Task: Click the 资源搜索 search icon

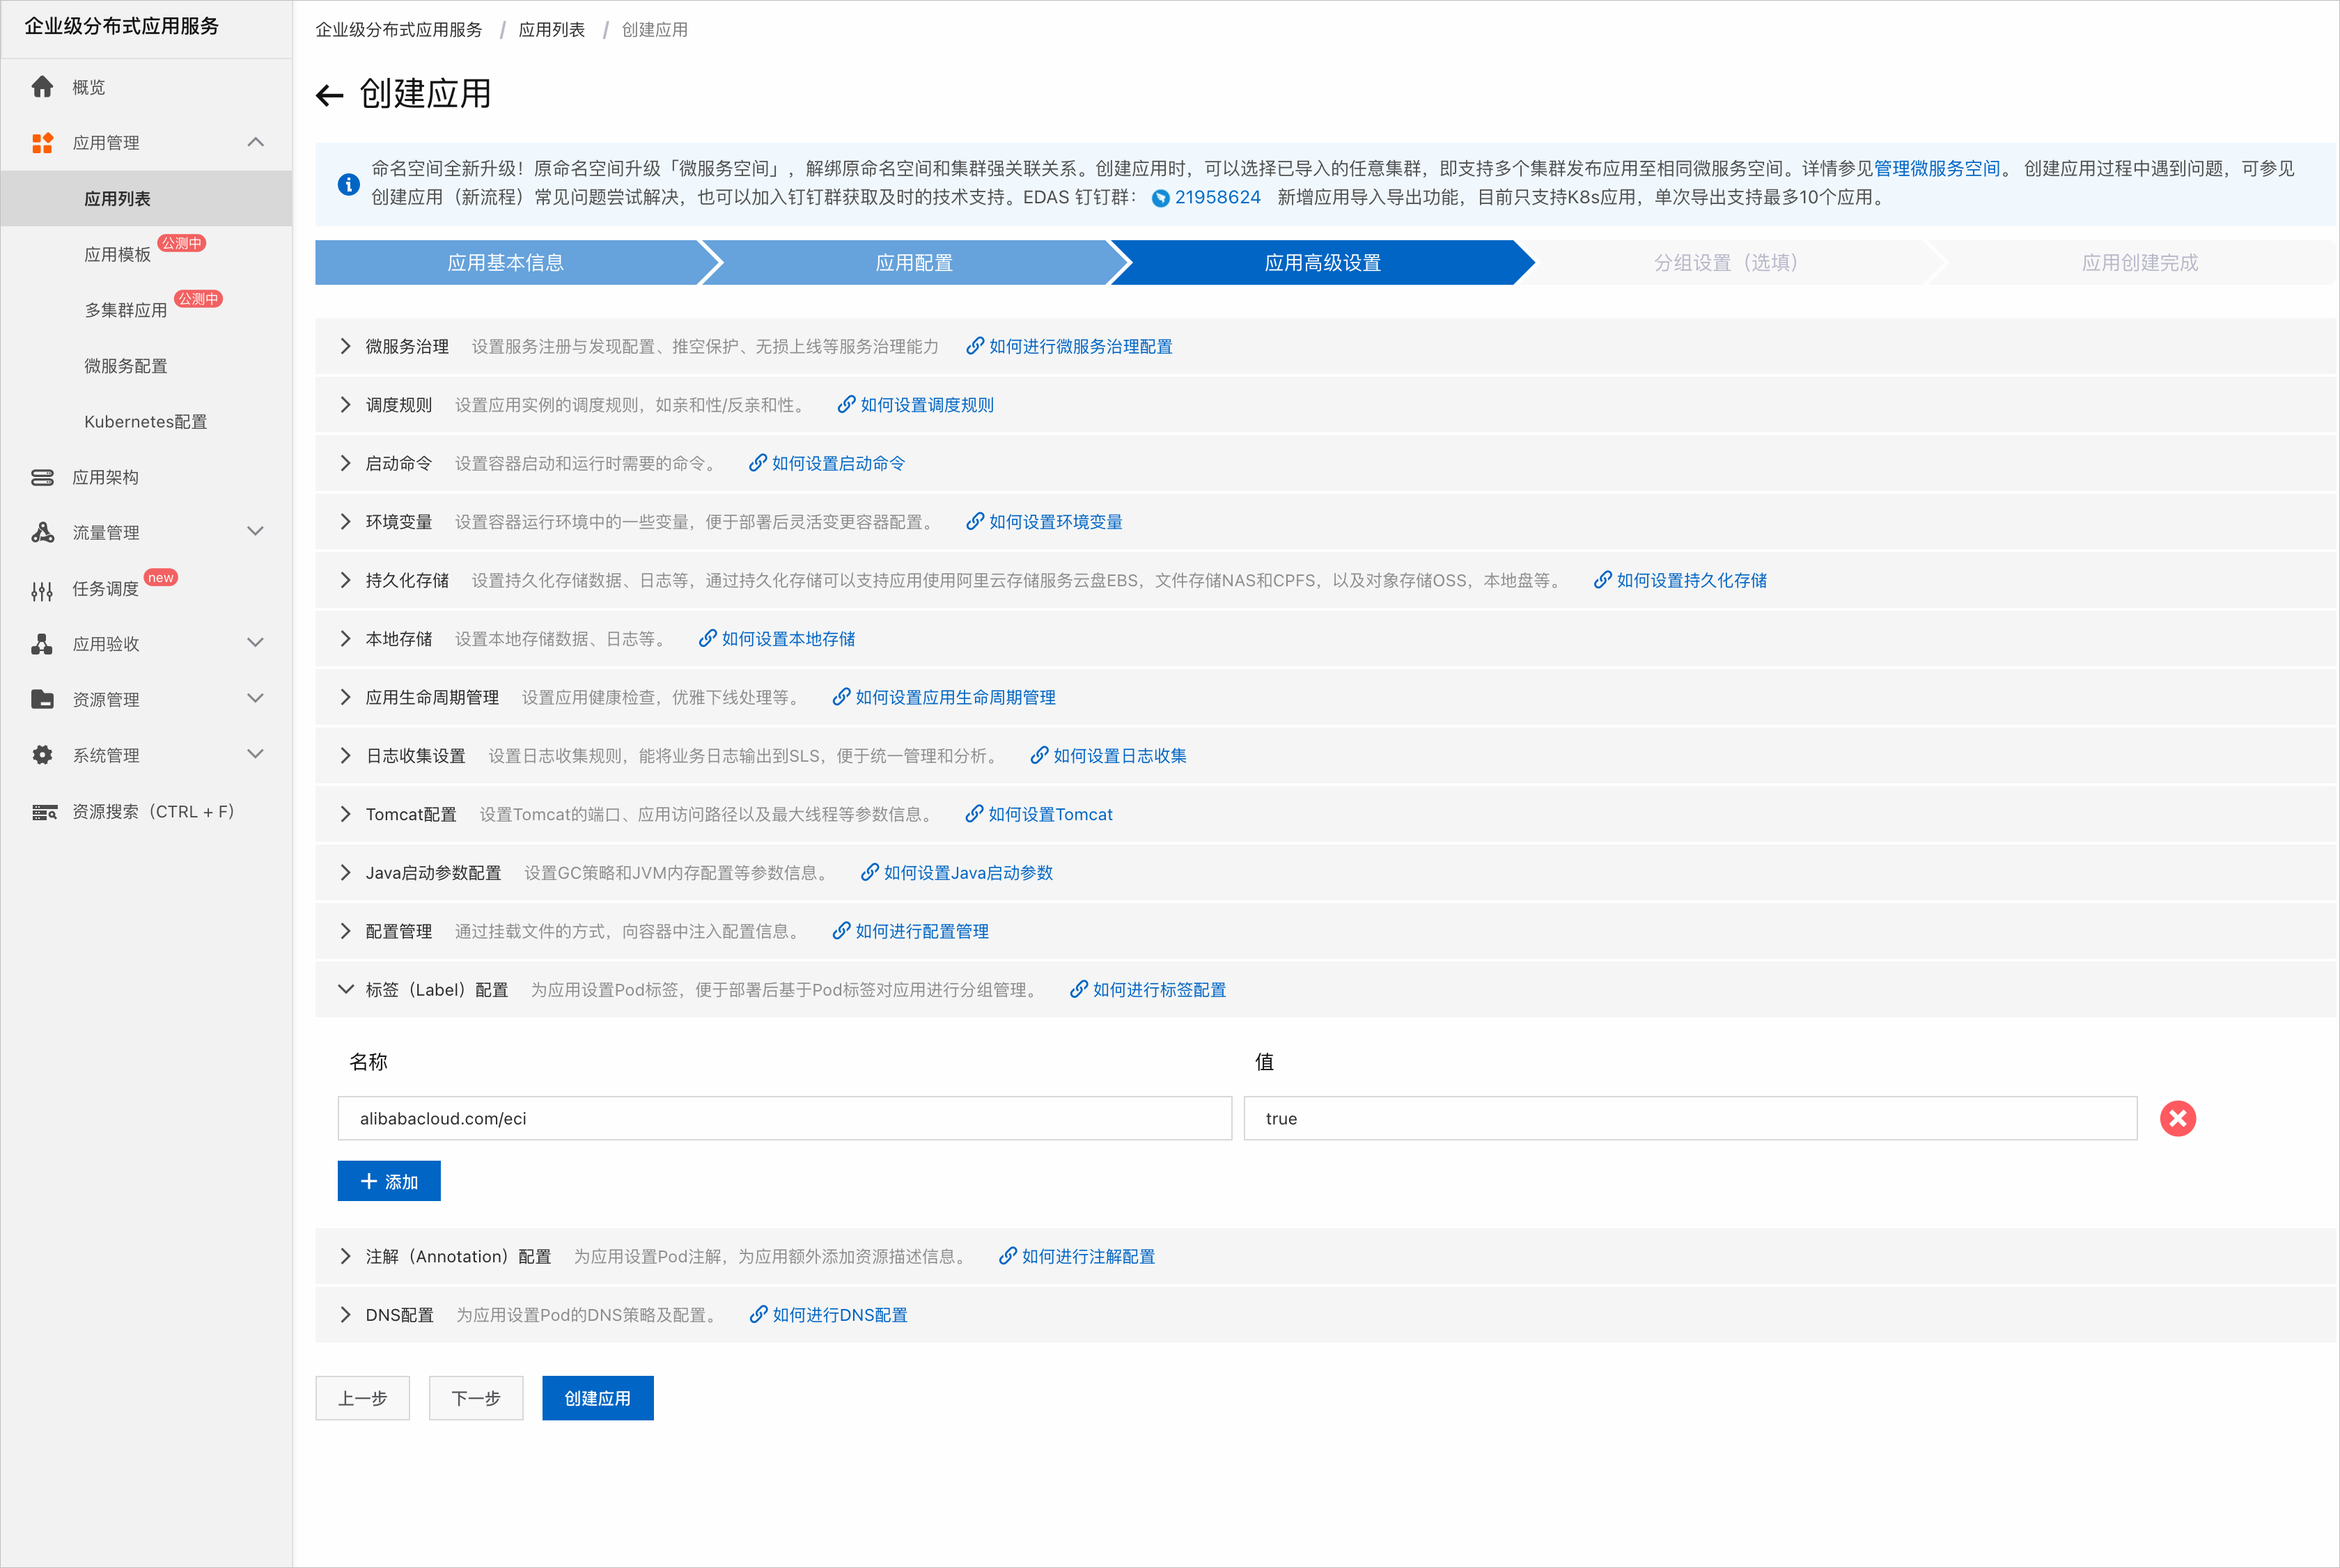Action: (44, 812)
